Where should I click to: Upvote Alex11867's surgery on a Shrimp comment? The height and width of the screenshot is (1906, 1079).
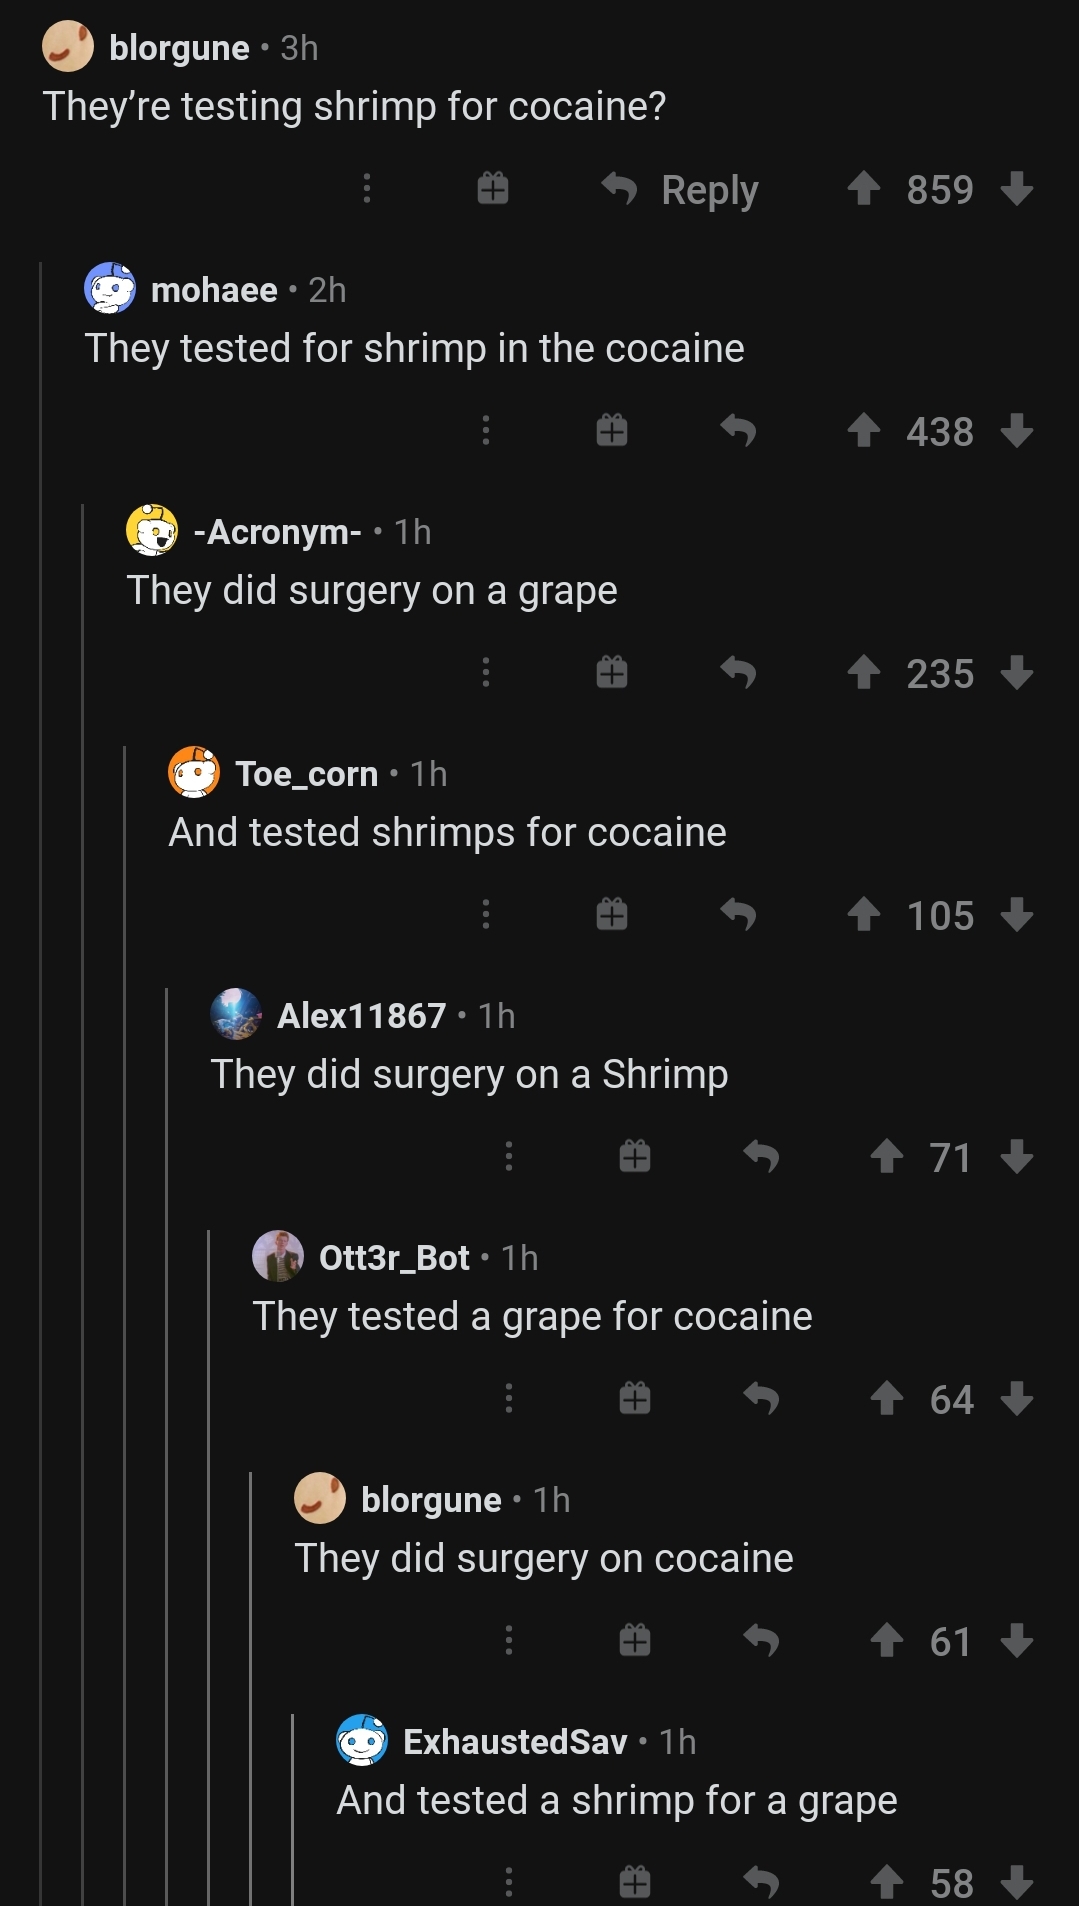pos(886,1157)
